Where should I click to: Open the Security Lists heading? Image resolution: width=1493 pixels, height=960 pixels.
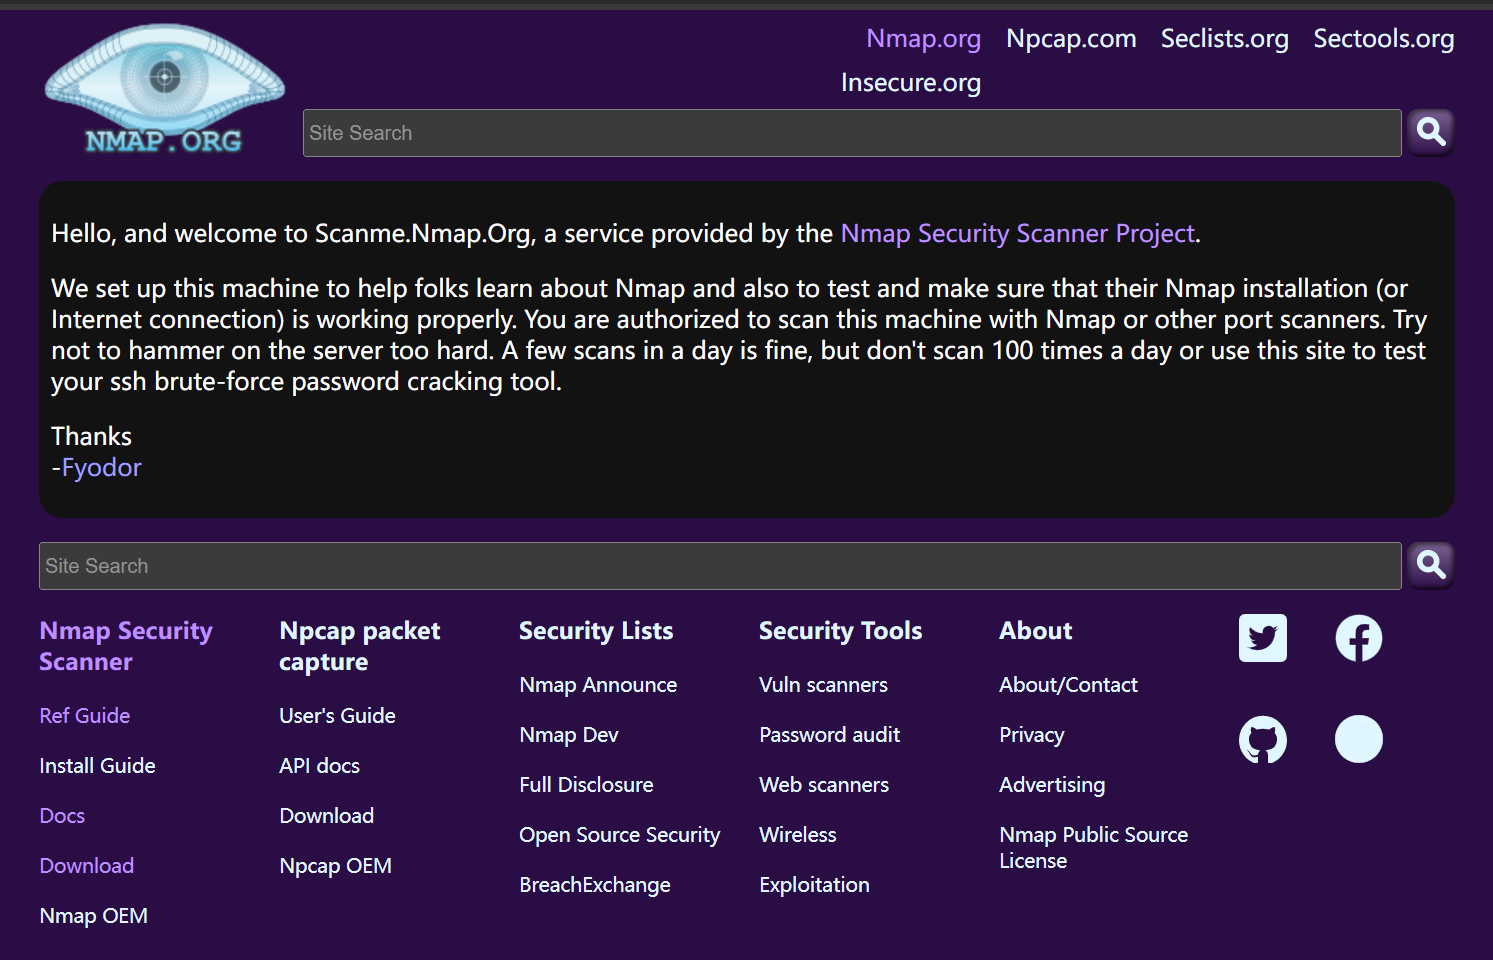[596, 631]
